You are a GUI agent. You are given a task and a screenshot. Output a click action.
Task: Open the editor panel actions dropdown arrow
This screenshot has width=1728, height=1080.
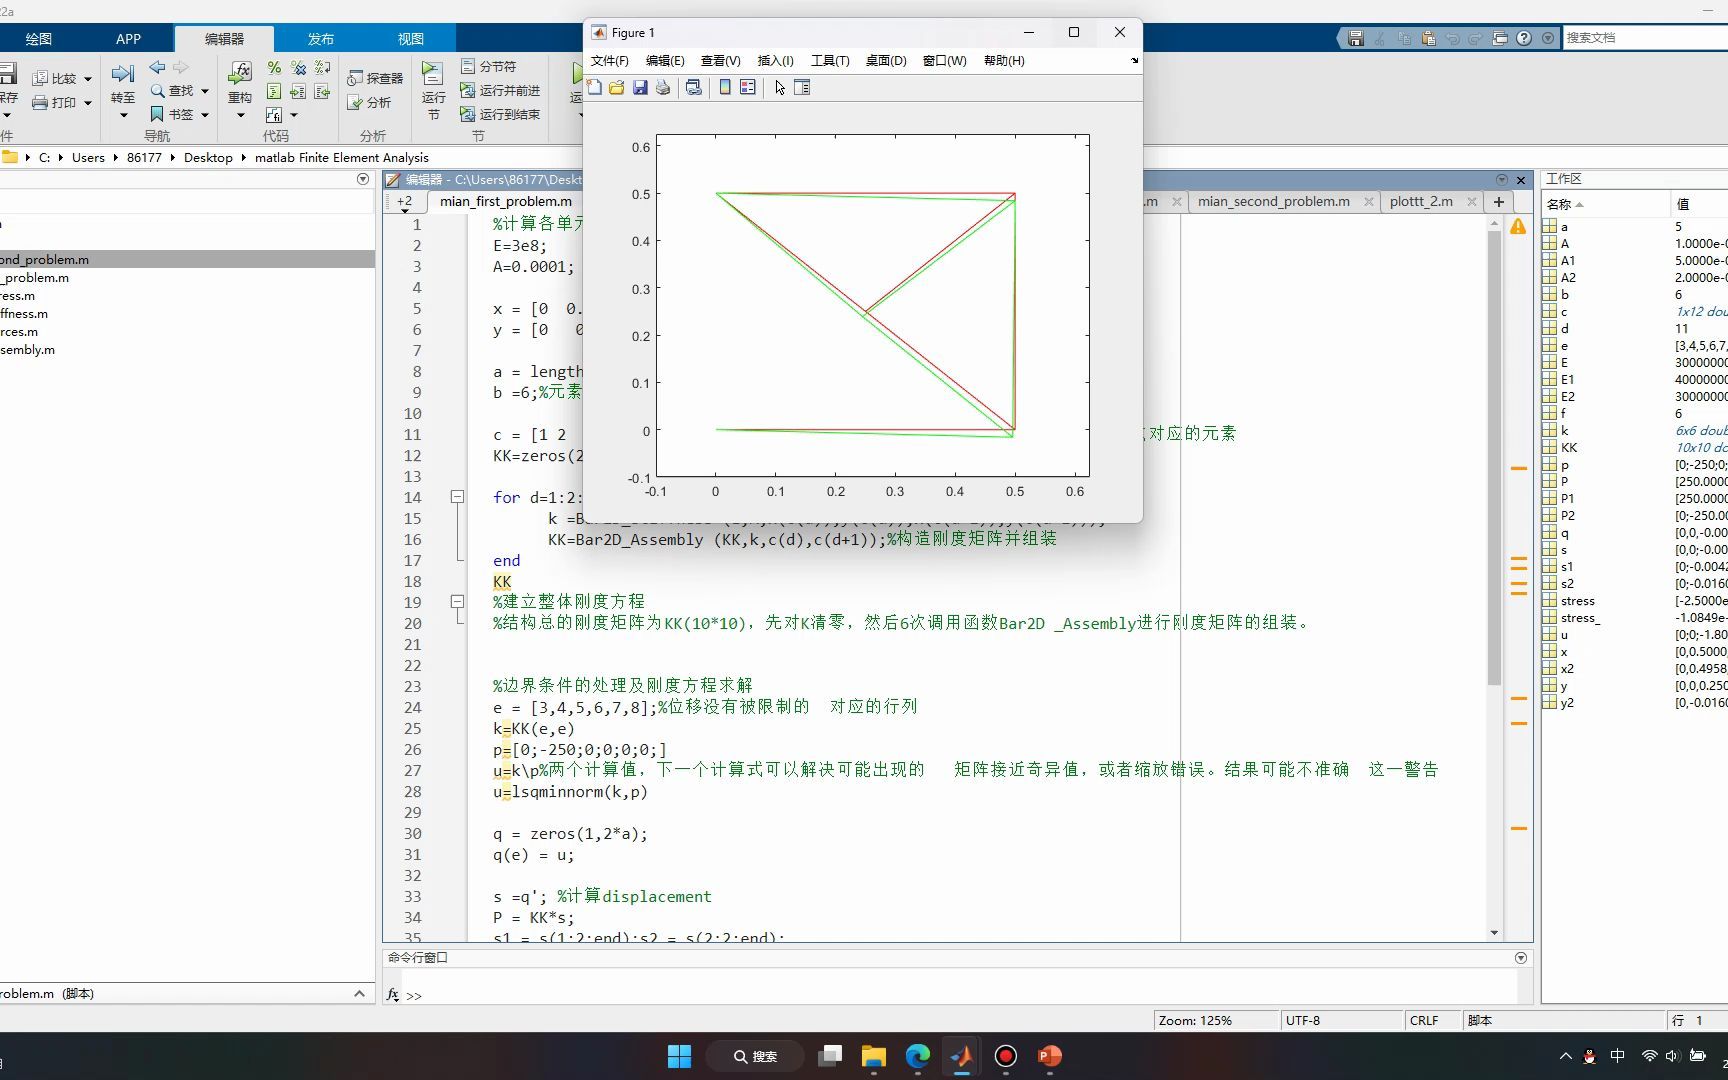coord(1501,180)
